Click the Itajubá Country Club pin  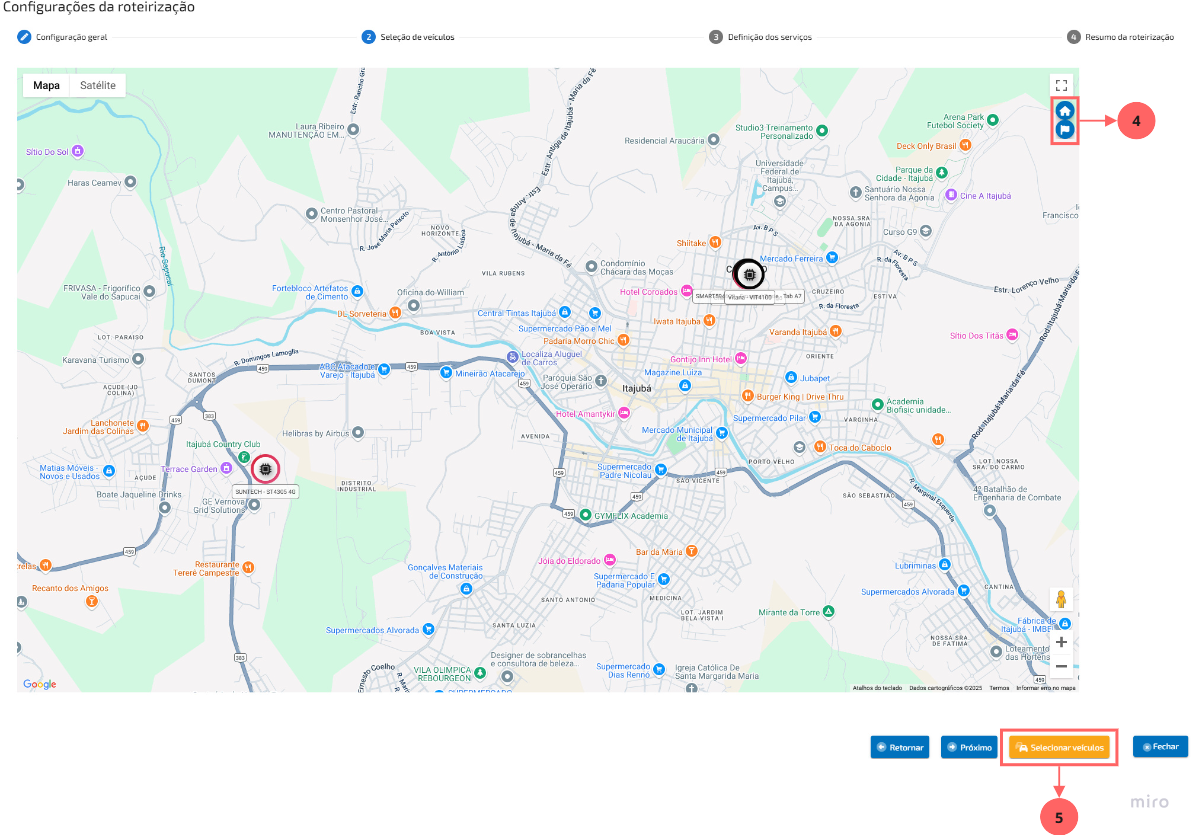point(243,457)
